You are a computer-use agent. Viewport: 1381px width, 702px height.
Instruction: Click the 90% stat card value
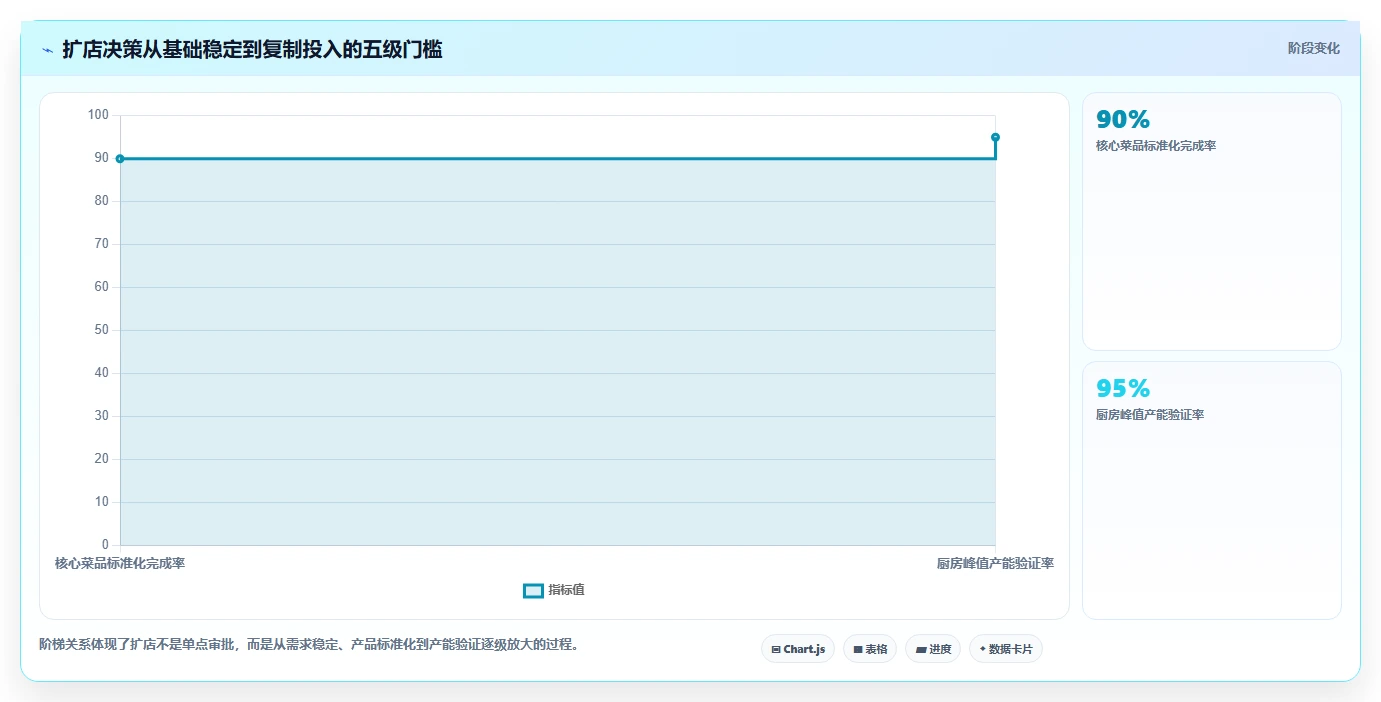[1123, 120]
